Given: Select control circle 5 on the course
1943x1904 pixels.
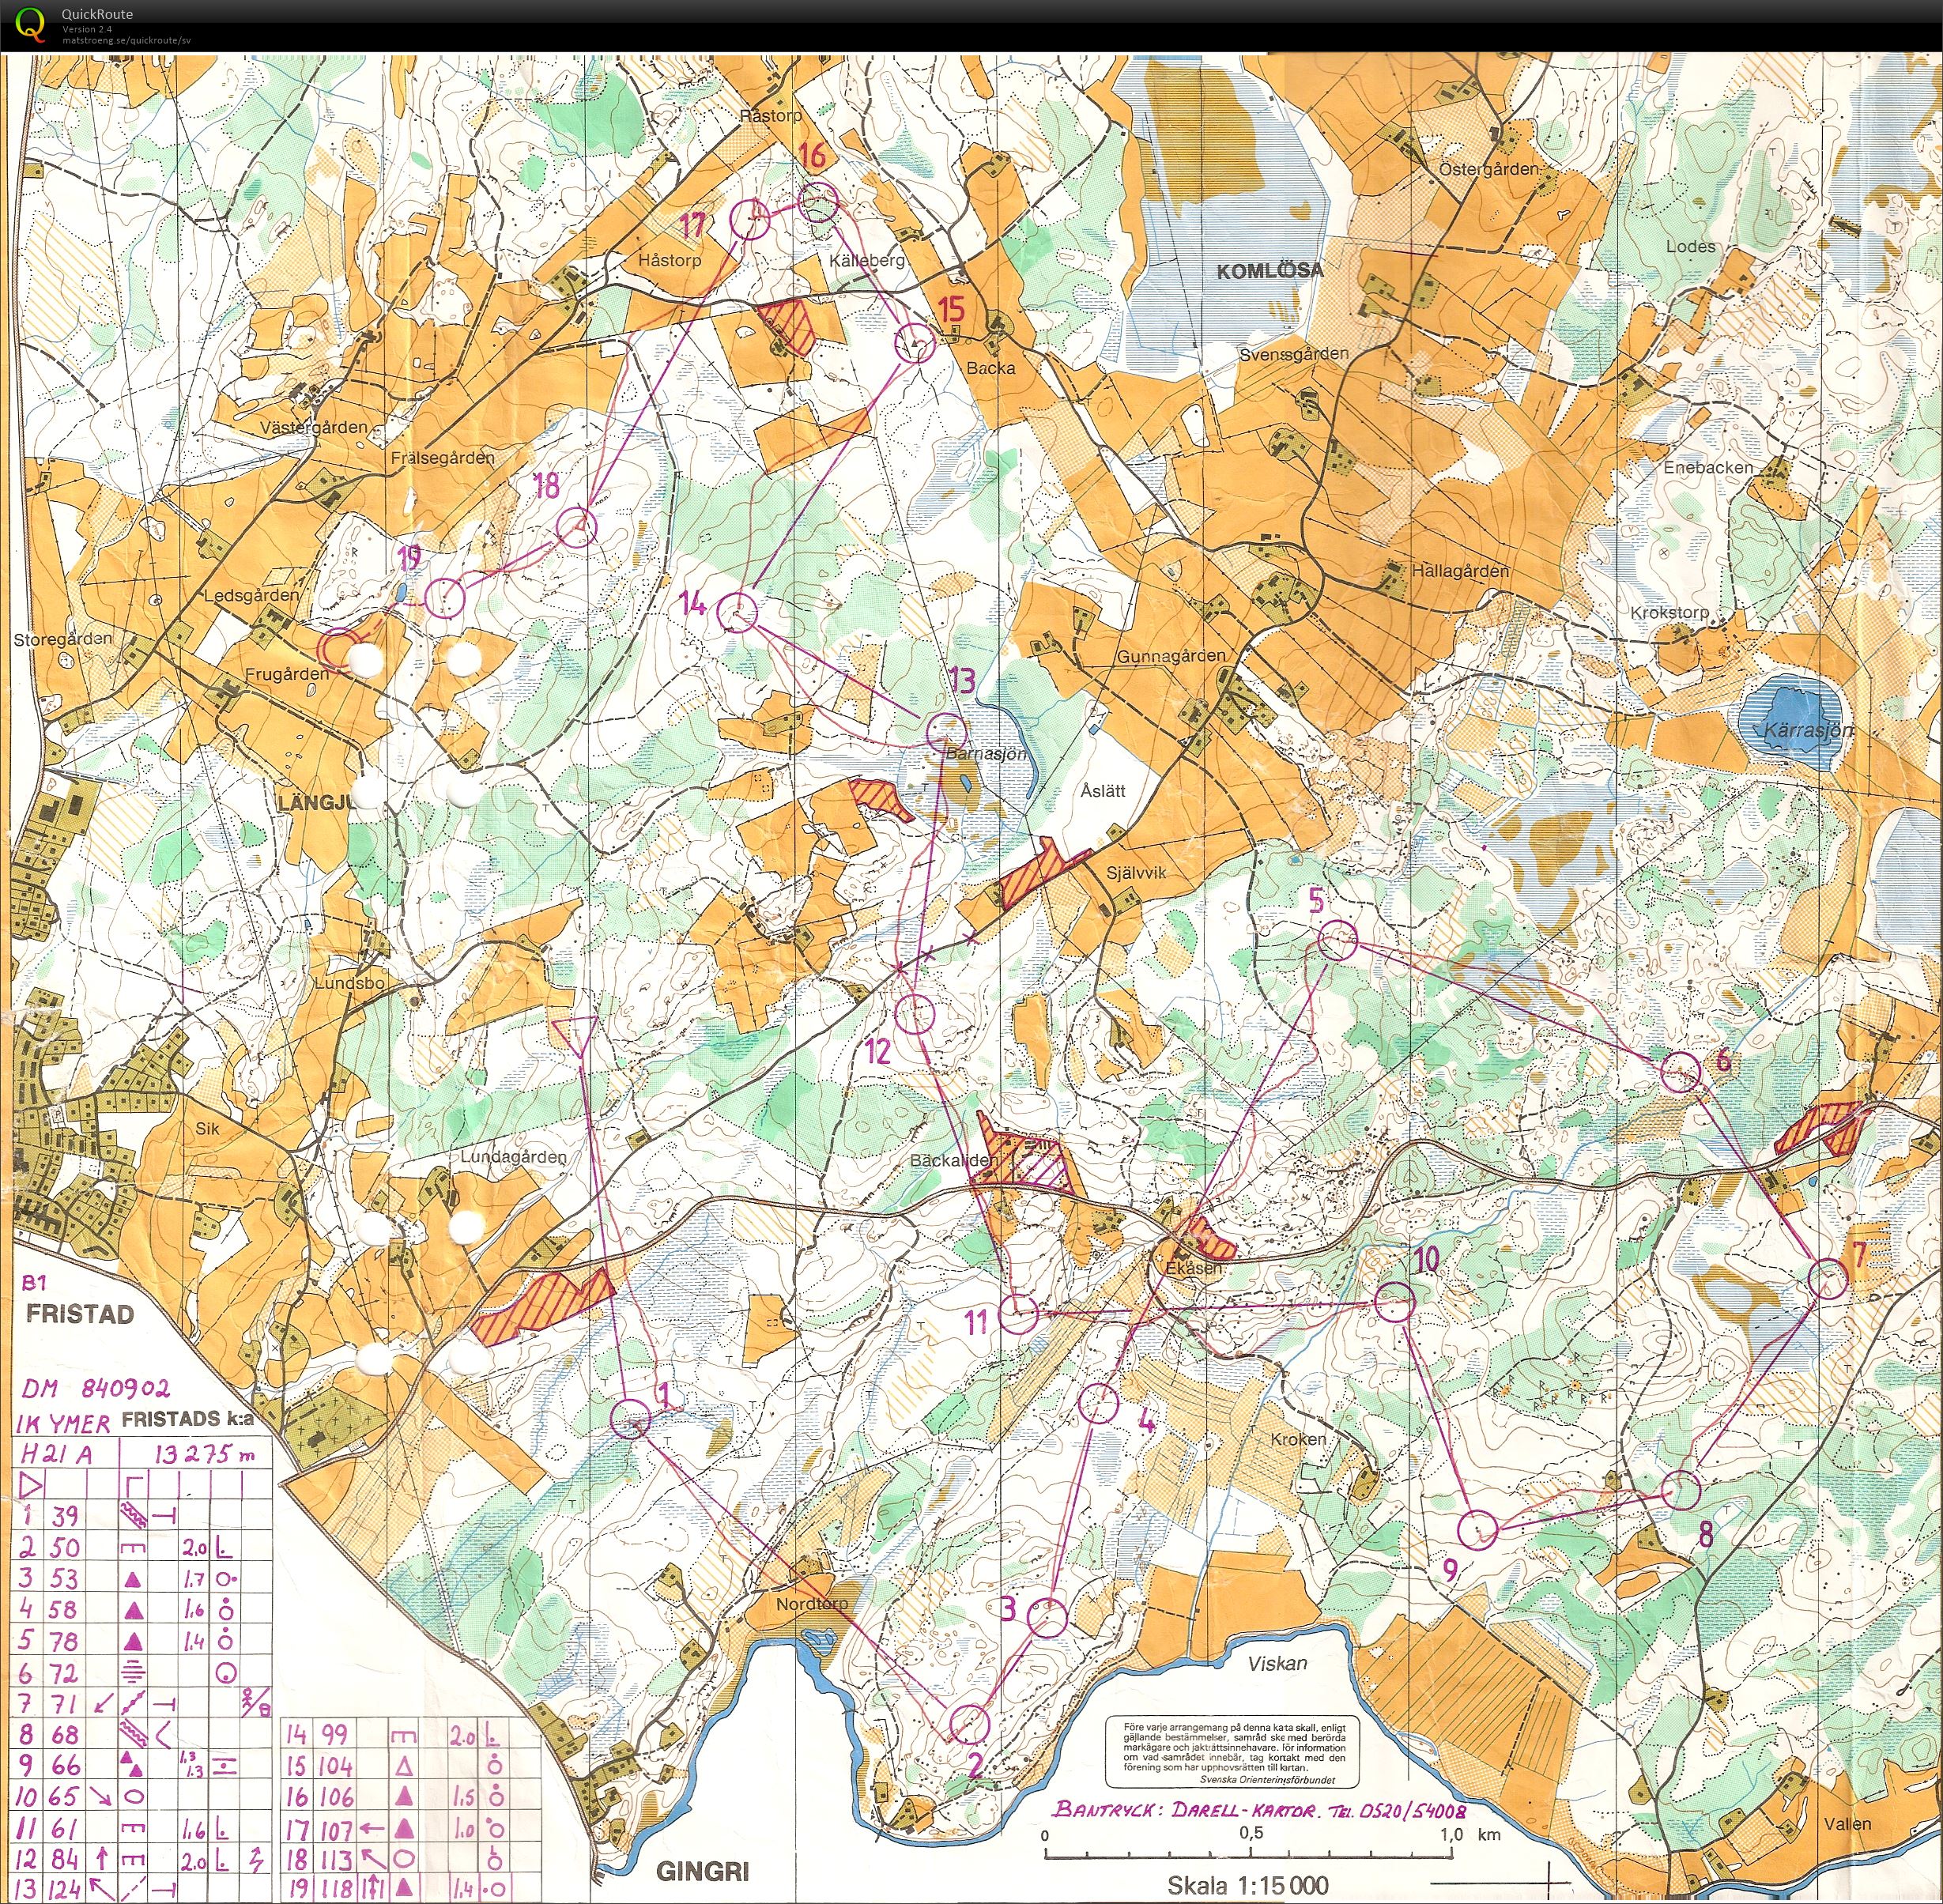Looking at the screenshot, I should click(1338, 940).
